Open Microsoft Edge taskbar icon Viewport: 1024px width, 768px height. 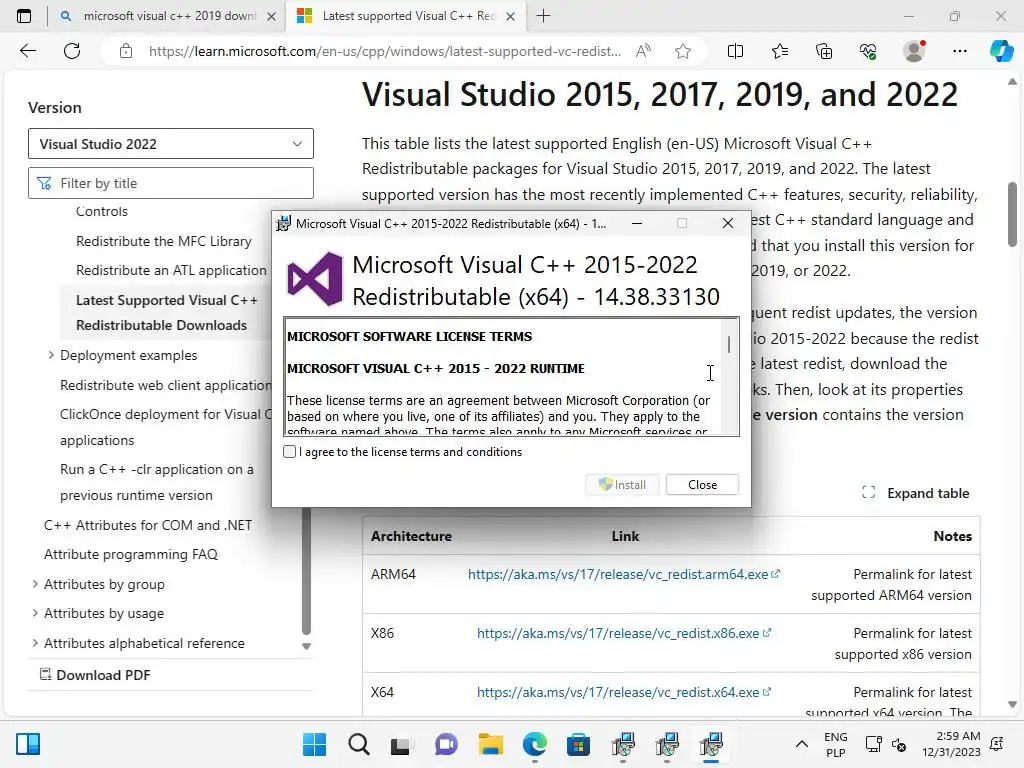coord(534,744)
